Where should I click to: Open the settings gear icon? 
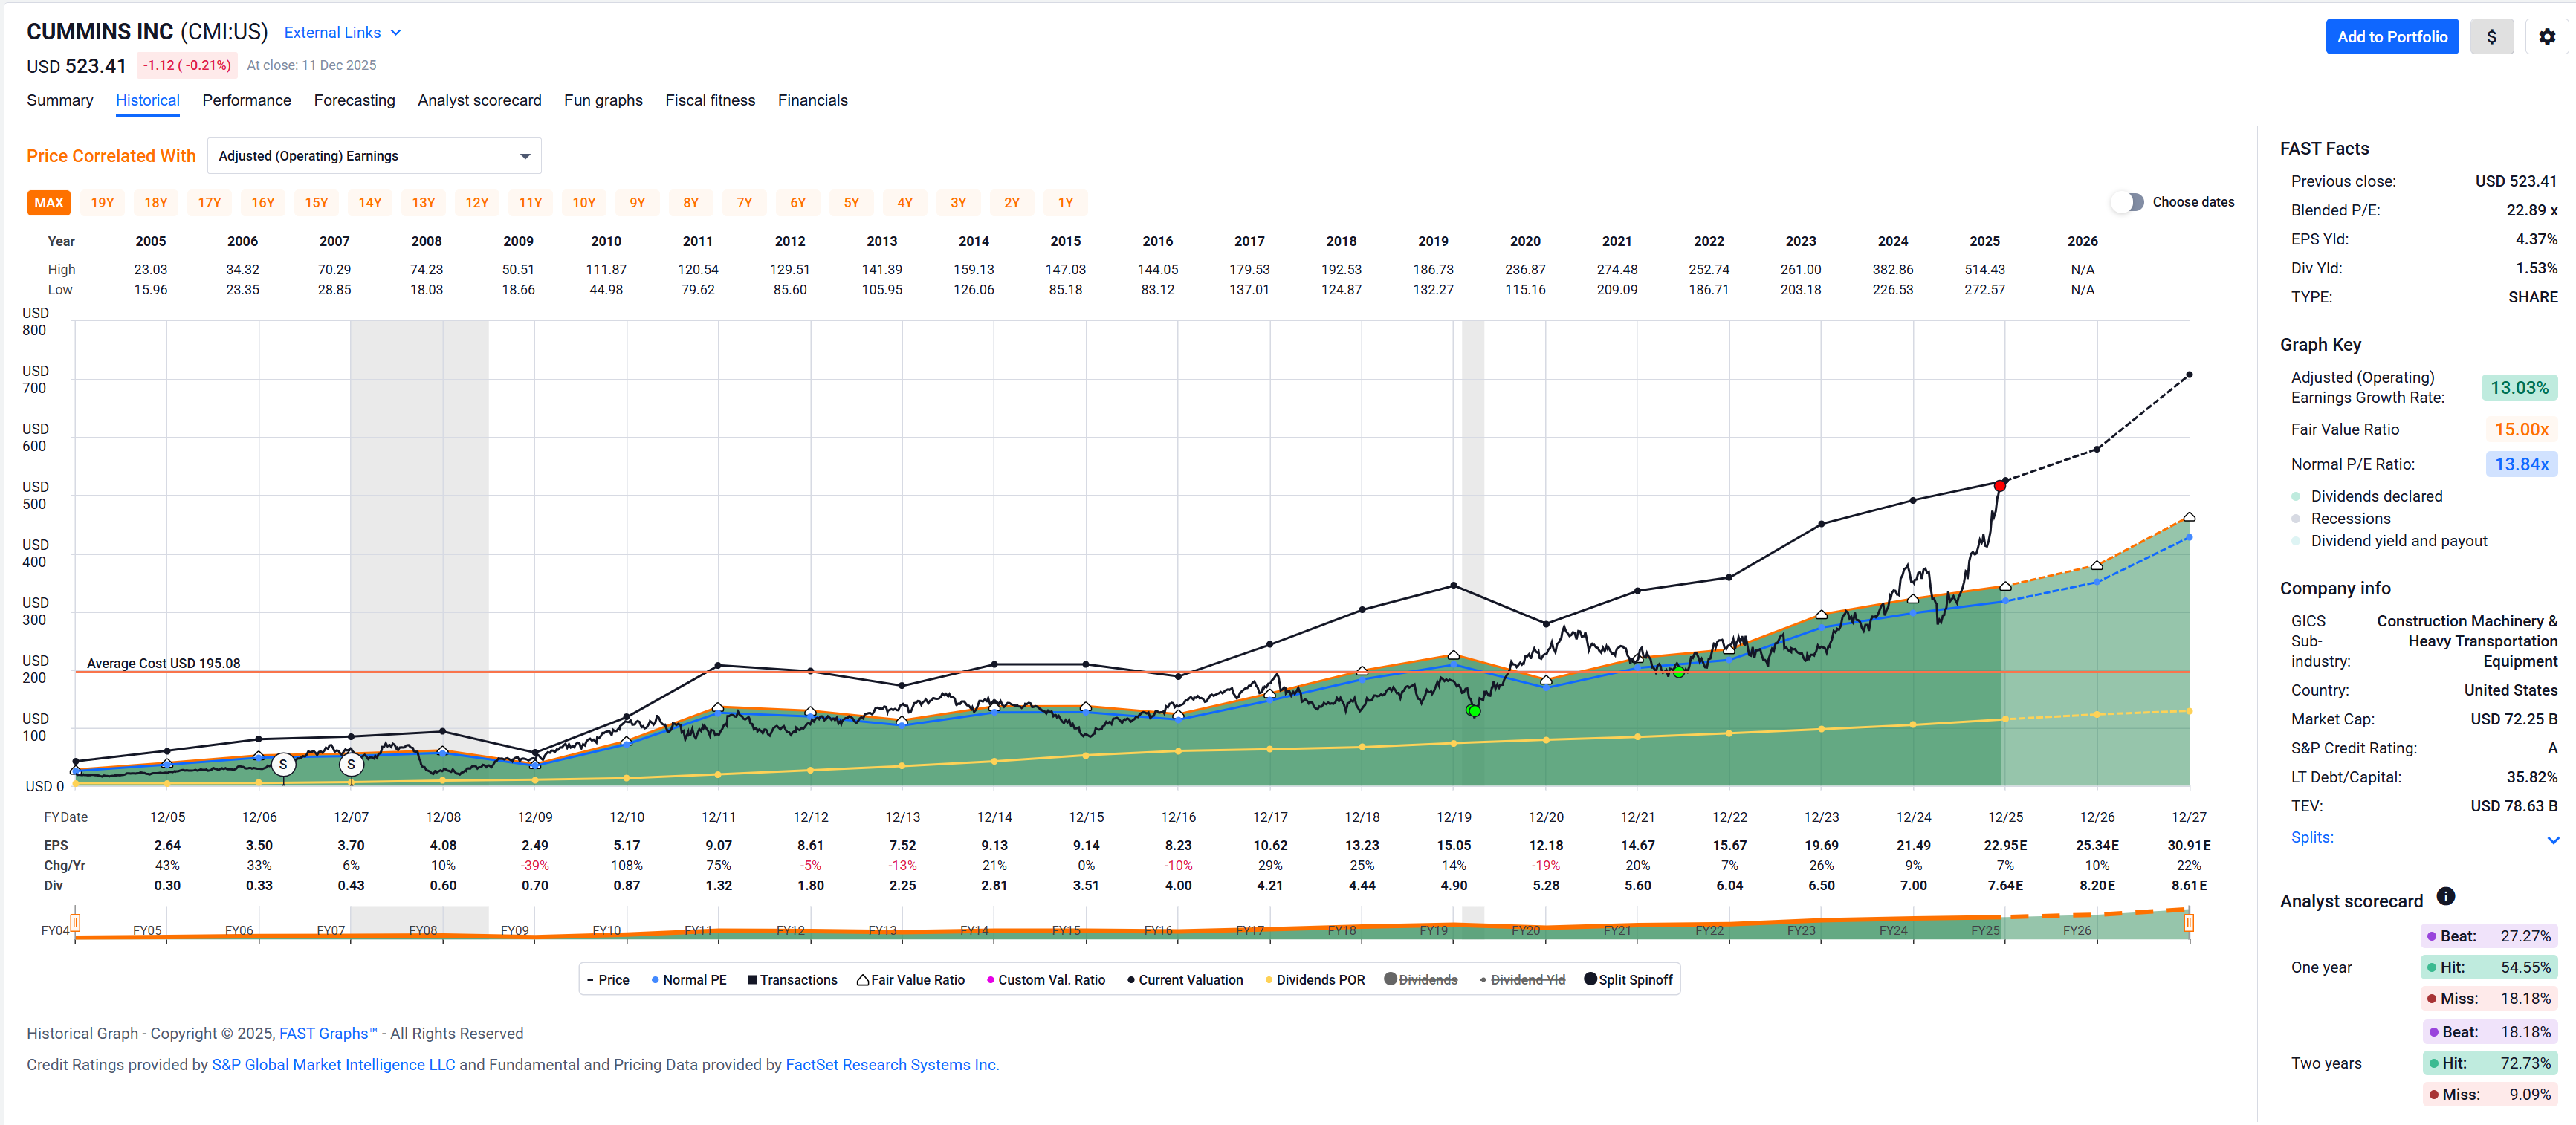pyautogui.click(x=2546, y=37)
